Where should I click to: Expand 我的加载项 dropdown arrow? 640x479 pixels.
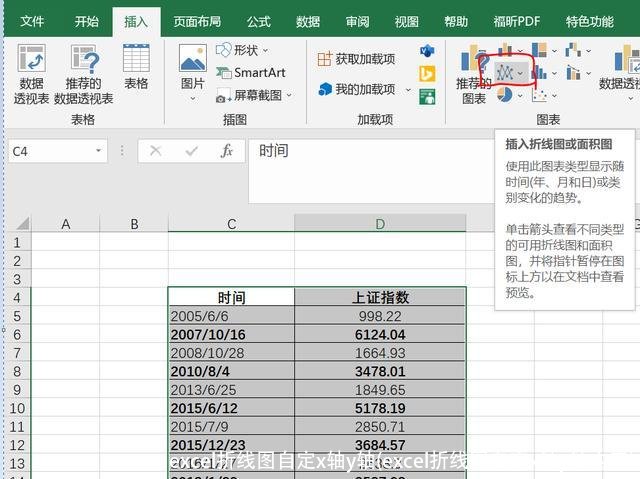point(408,89)
